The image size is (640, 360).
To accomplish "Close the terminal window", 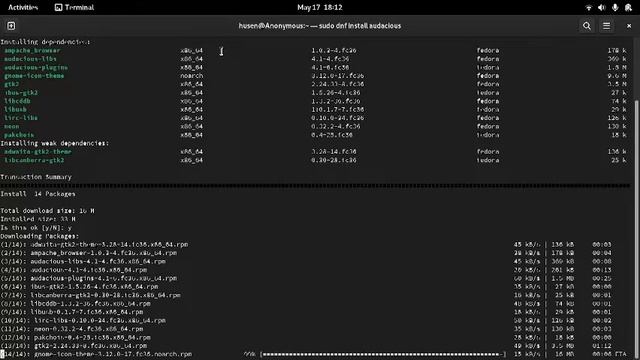I will pyautogui.click(x=629, y=26).
